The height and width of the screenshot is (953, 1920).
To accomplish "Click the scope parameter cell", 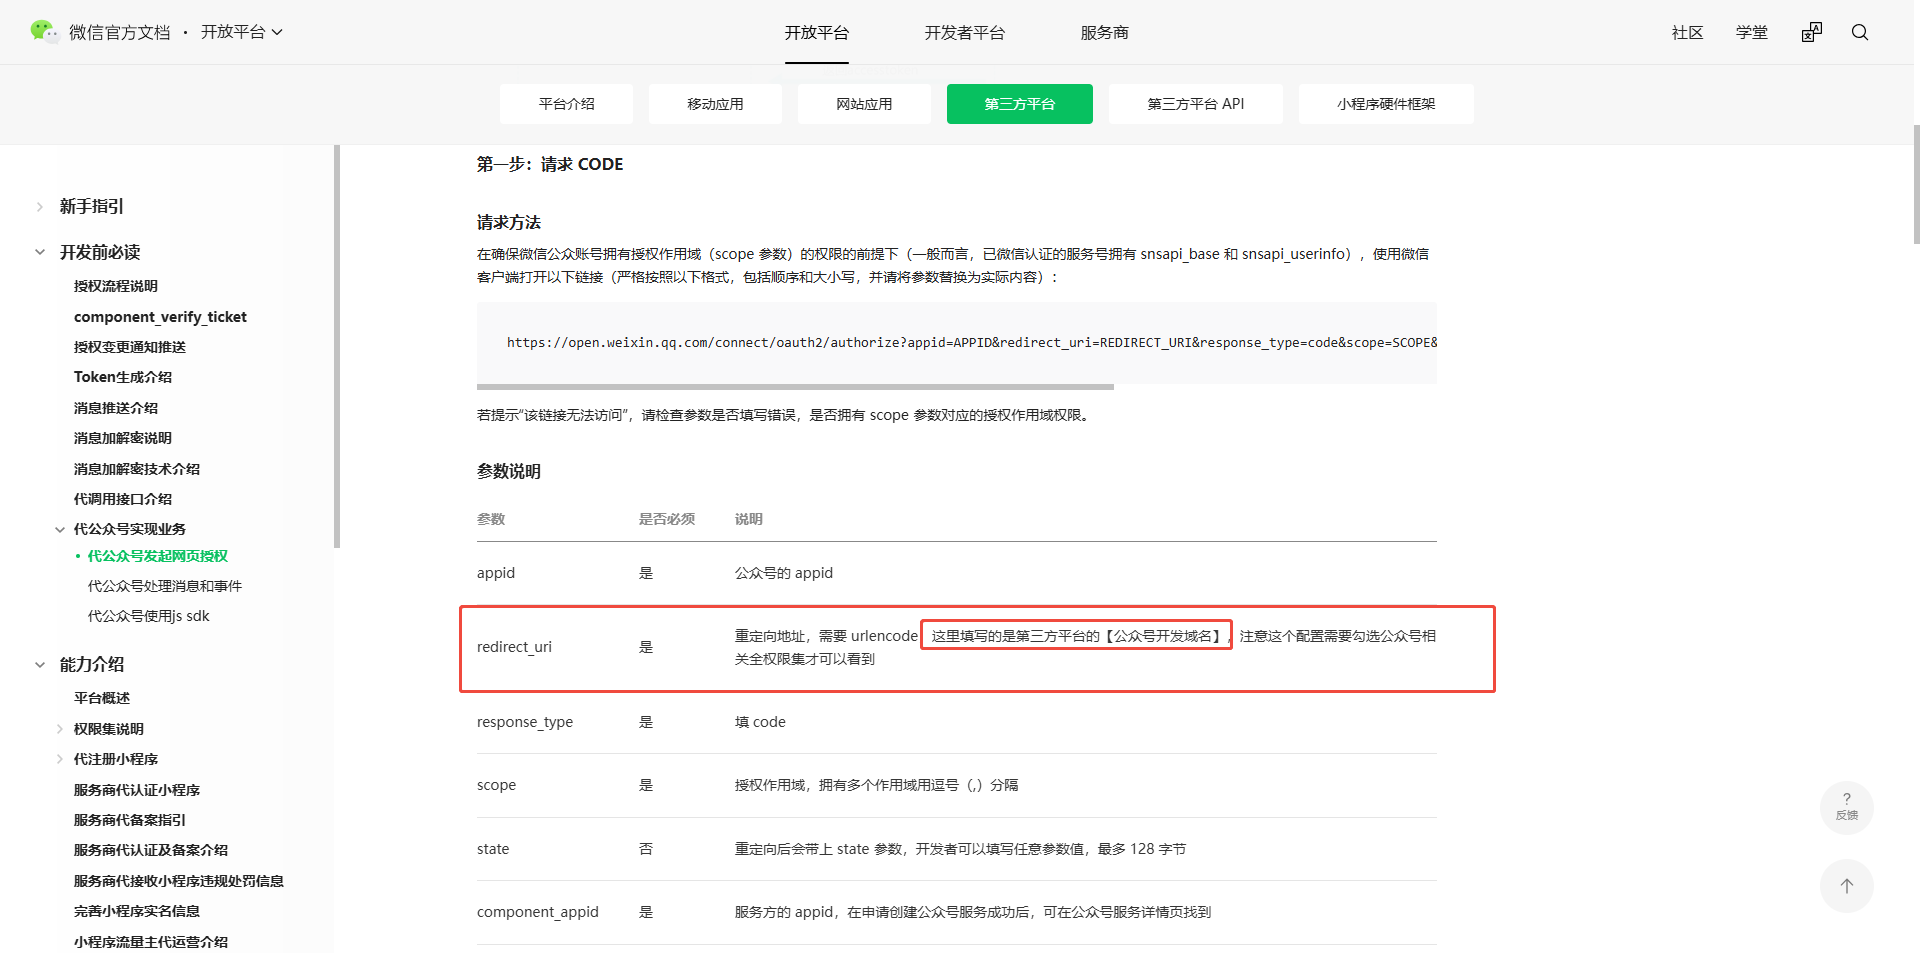I will pyautogui.click(x=497, y=785).
